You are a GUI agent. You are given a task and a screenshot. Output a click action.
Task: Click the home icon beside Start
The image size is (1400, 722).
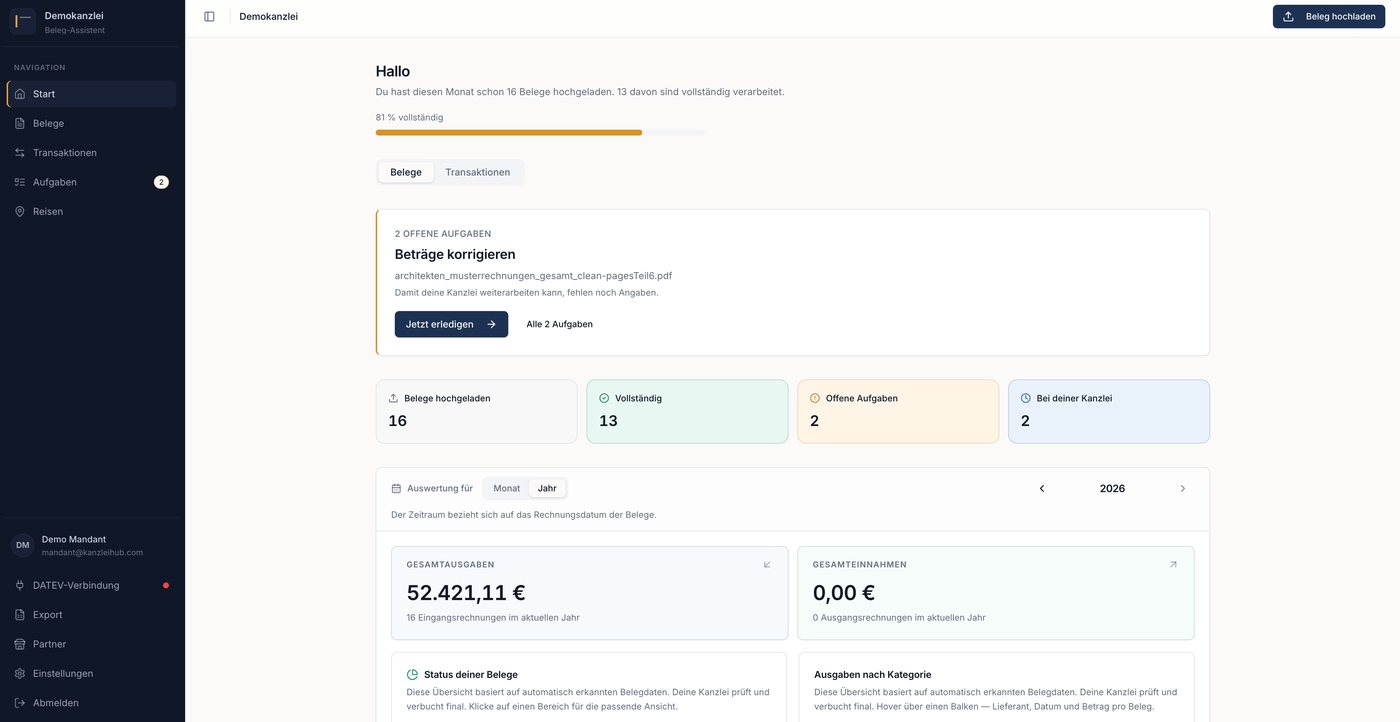coord(20,94)
